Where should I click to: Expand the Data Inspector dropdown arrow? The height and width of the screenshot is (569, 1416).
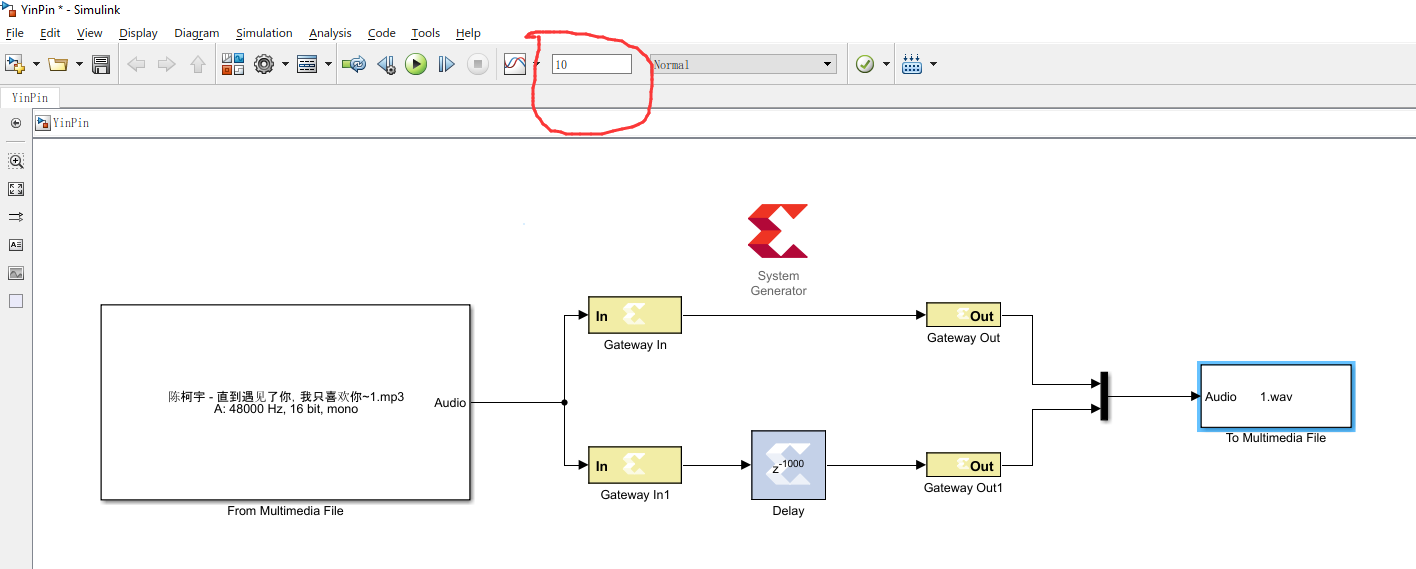(536, 64)
